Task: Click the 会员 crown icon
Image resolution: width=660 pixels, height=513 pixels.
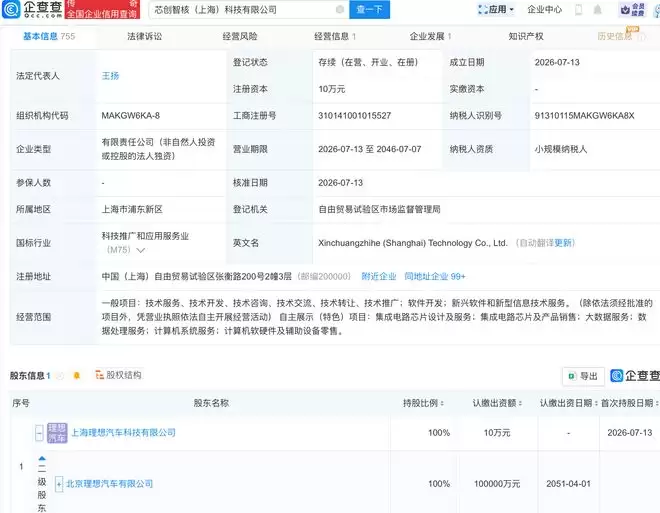Action: pyautogui.click(x=633, y=9)
